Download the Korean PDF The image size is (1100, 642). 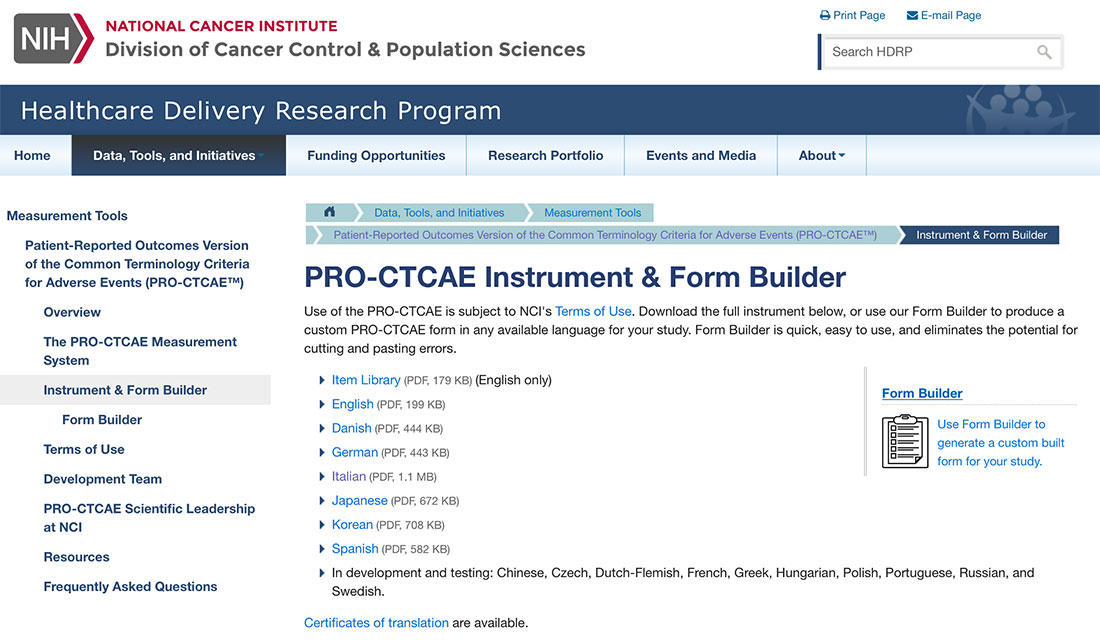point(352,525)
